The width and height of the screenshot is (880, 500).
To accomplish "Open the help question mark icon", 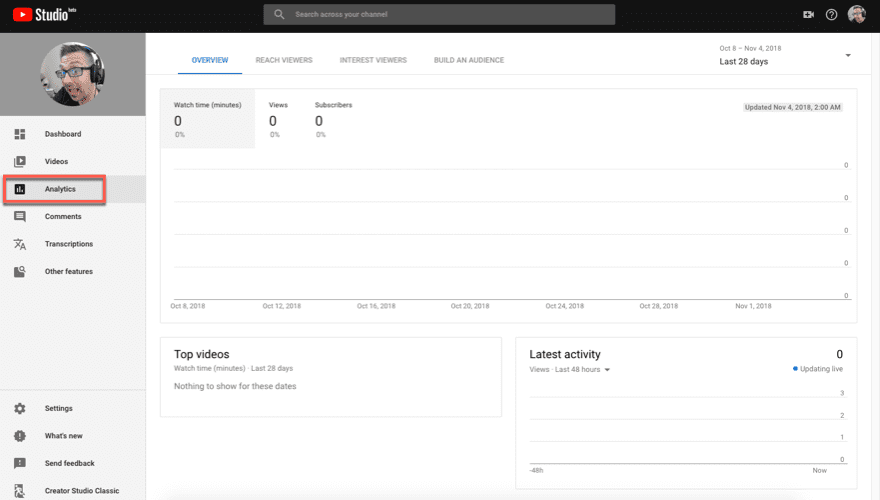I will pyautogui.click(x=831, y=15).
